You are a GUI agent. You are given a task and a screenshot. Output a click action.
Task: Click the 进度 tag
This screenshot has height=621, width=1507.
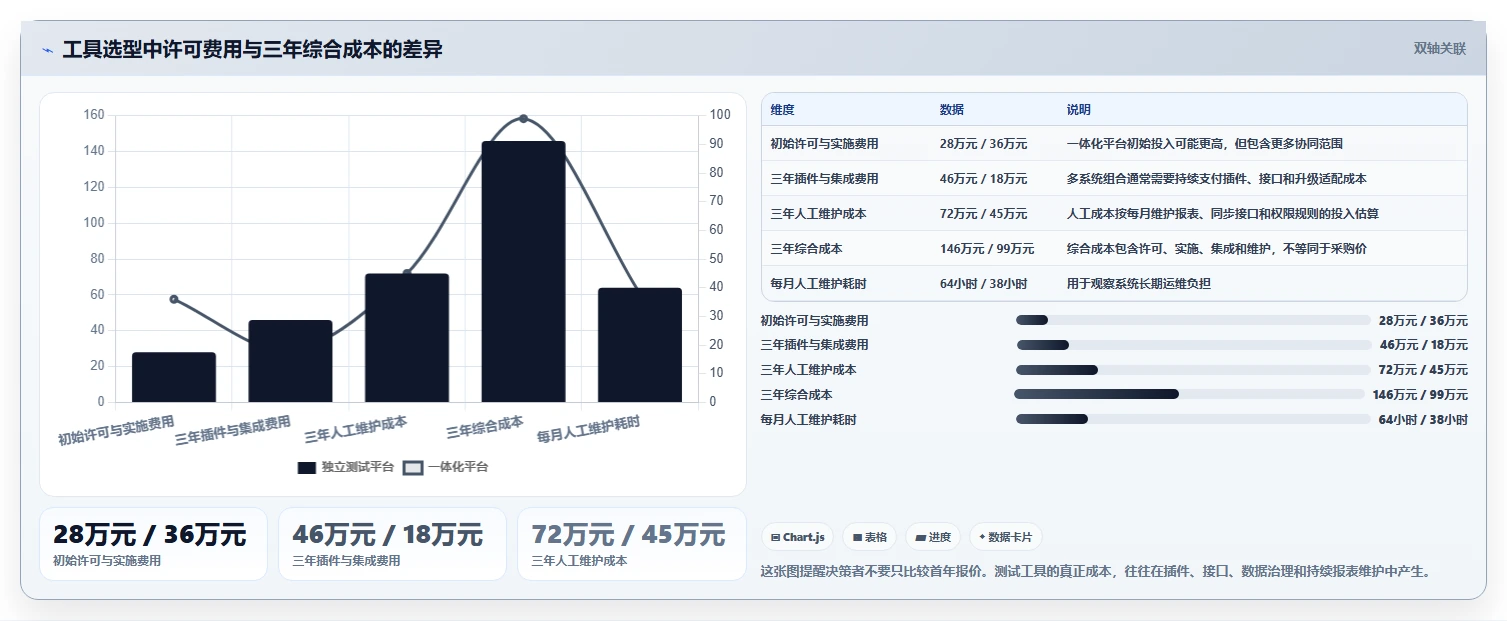933,537
